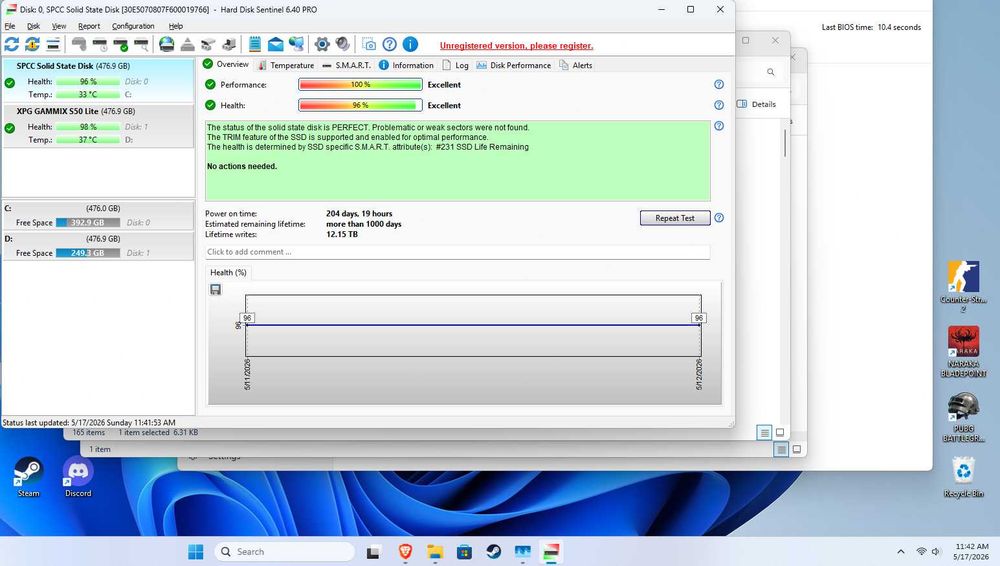Open the Recycle Bin desktop icon
The width and height of the screenshot is (1000, 566).
point(963,477)
